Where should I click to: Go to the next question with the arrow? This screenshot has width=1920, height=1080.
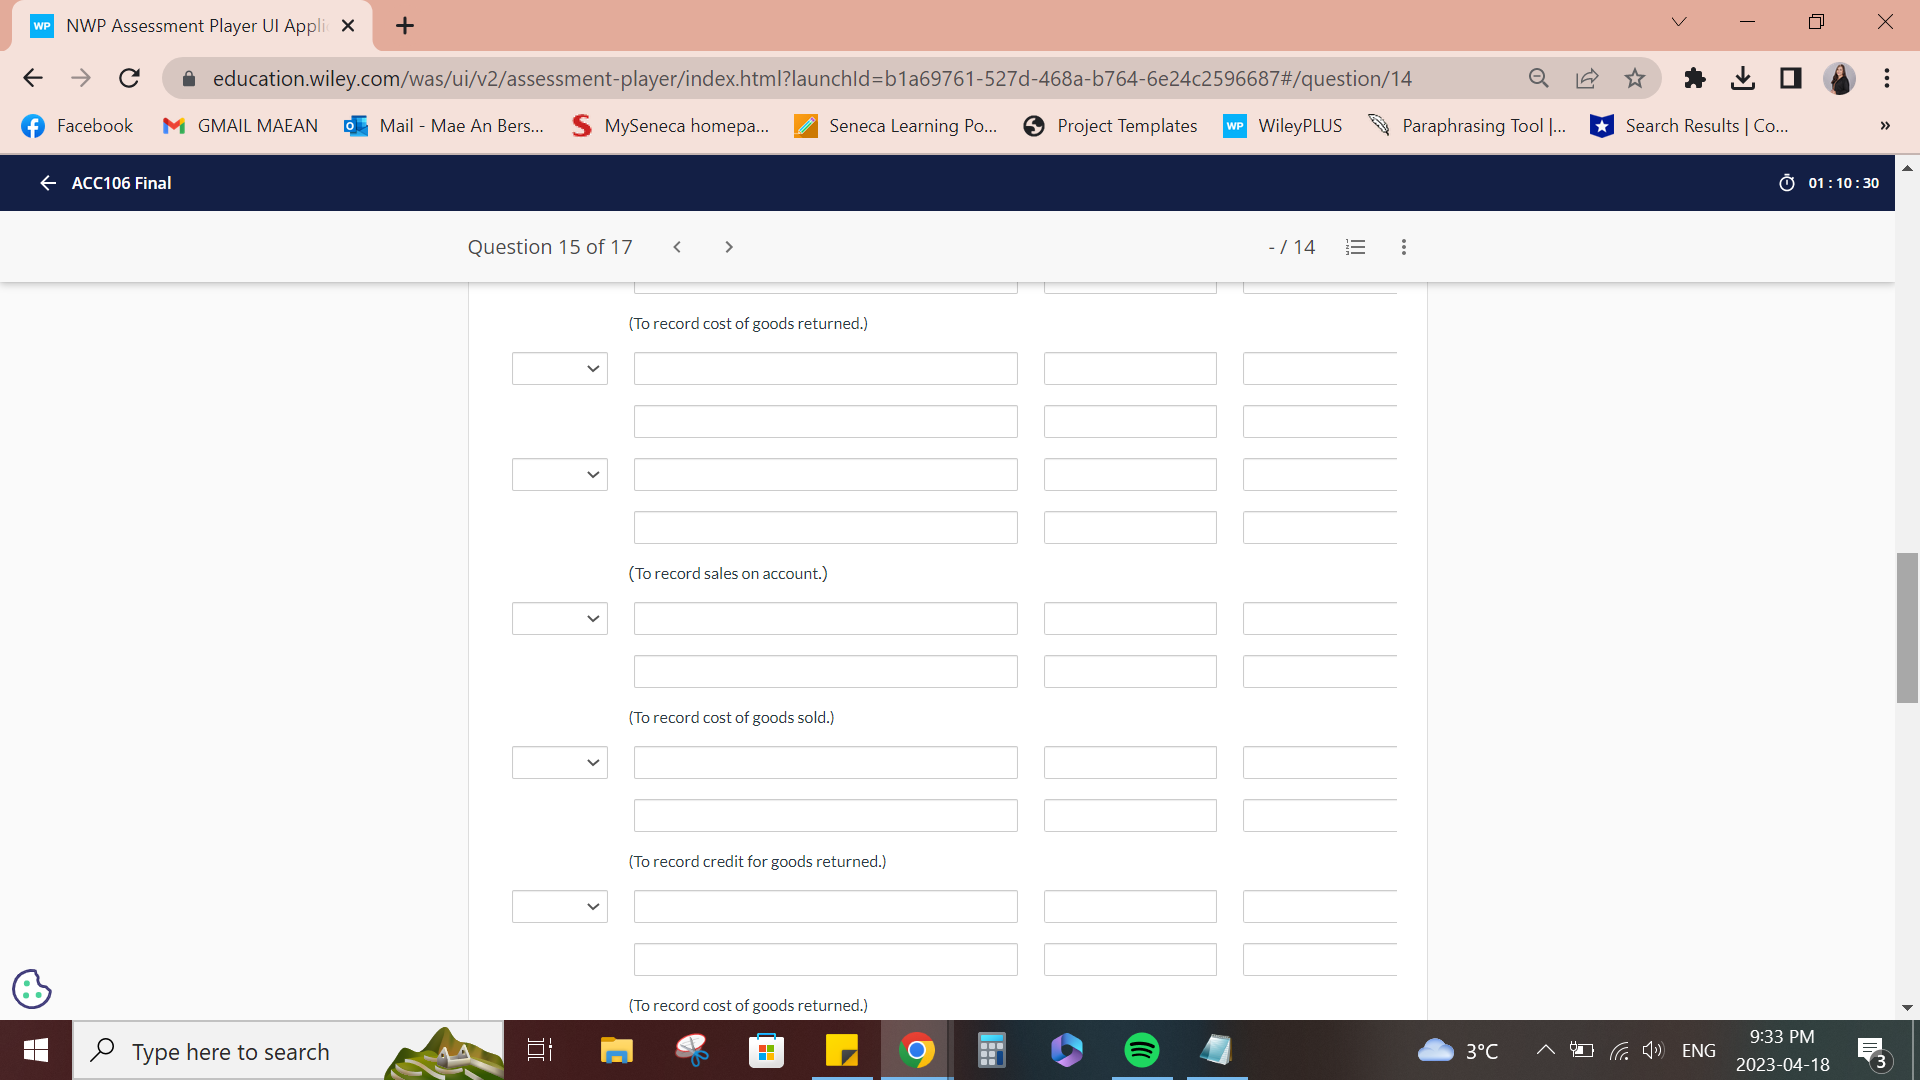729,246
